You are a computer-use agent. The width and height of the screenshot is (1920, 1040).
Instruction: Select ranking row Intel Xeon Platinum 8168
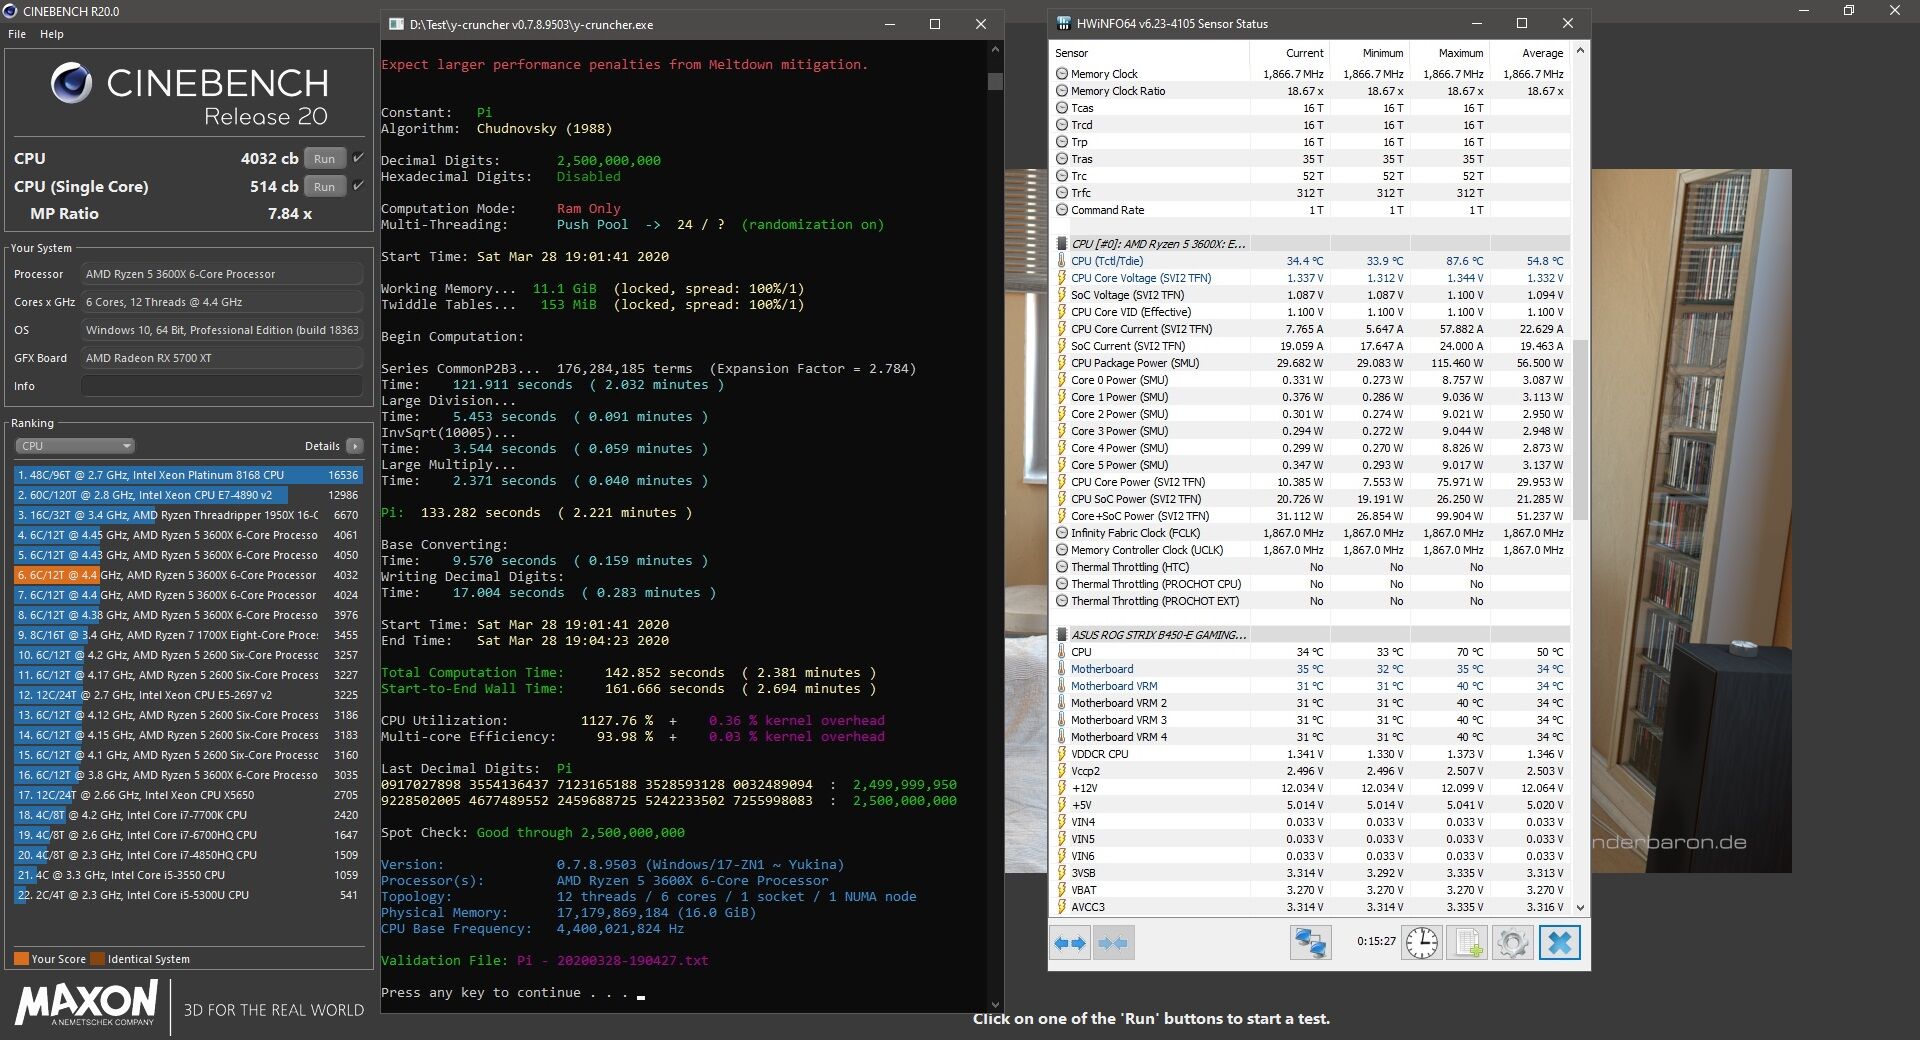point(188,475)
